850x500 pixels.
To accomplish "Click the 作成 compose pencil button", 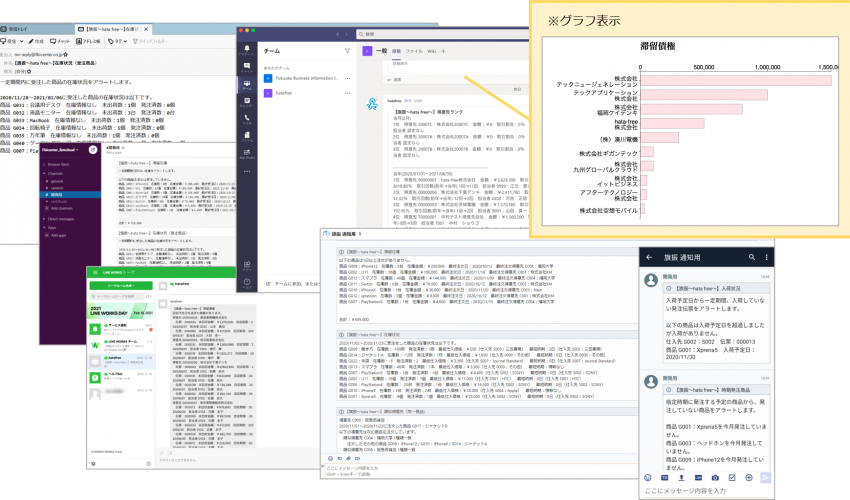I will [36, 41].
